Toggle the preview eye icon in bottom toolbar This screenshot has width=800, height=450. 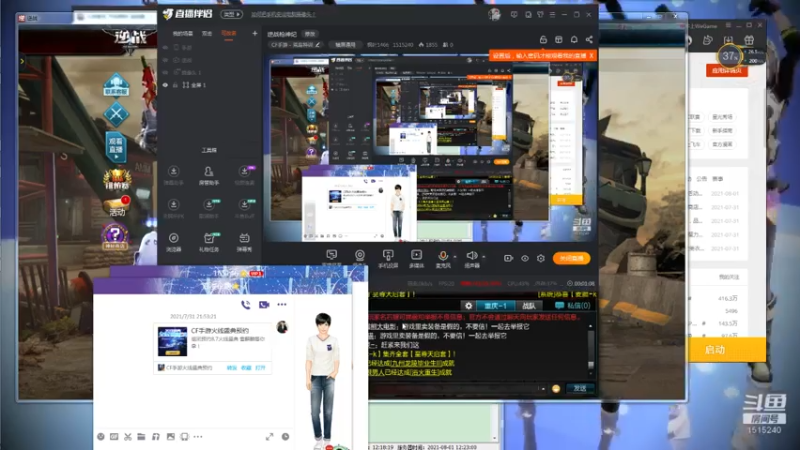tap(525, 259)
